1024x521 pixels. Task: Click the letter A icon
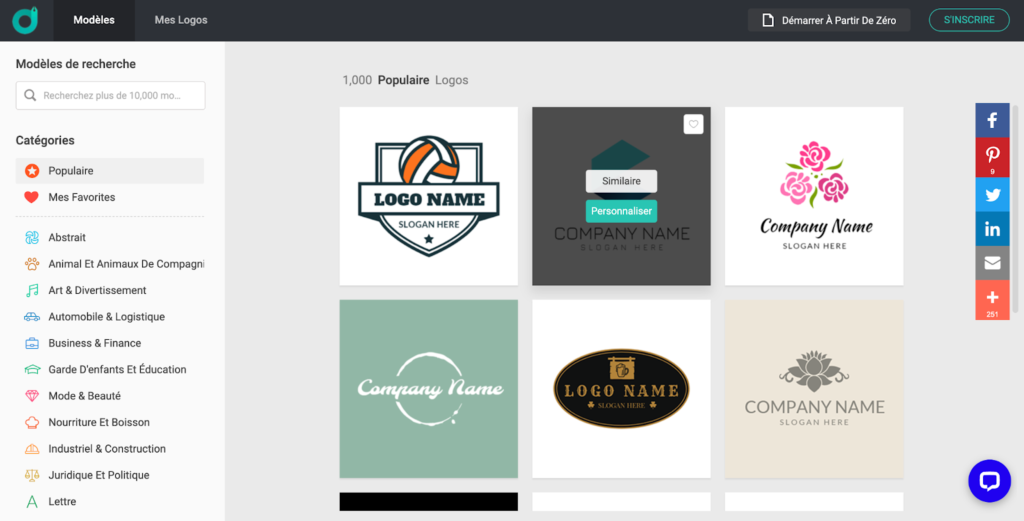pyautogui.click(x=31, y=502)
